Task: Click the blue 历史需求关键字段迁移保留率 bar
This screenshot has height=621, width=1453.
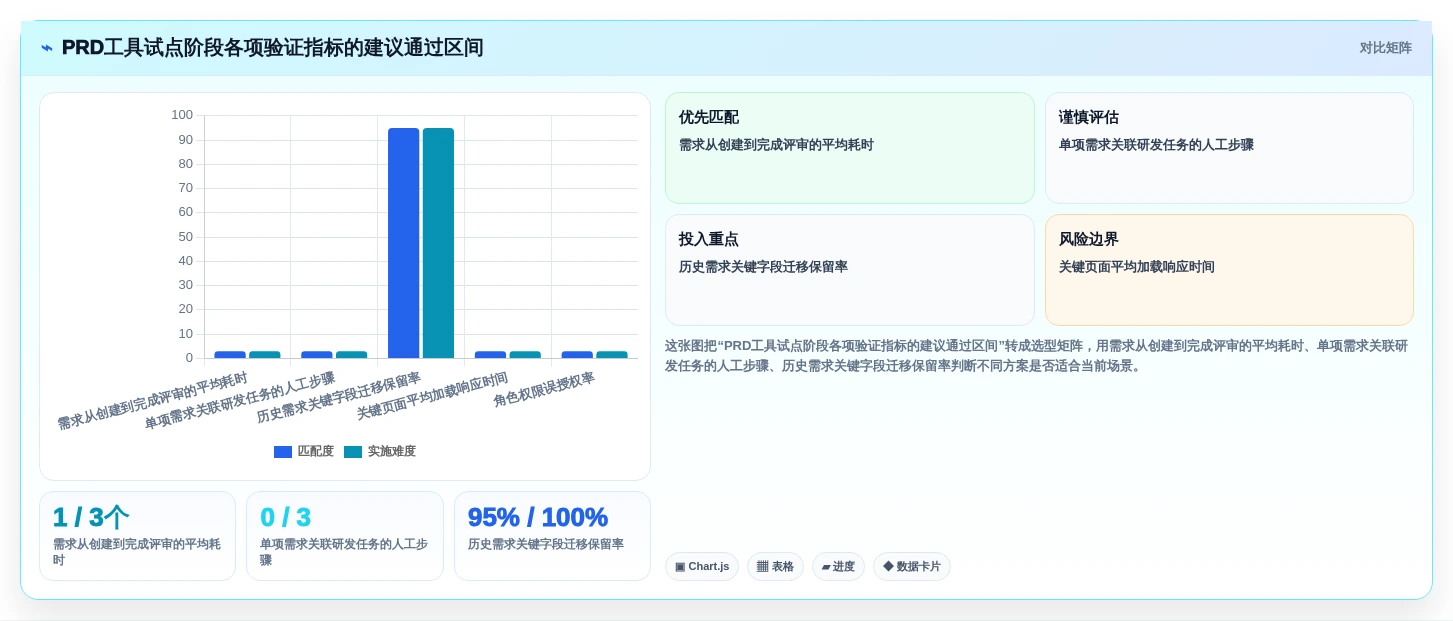Action: pos(404,243)
